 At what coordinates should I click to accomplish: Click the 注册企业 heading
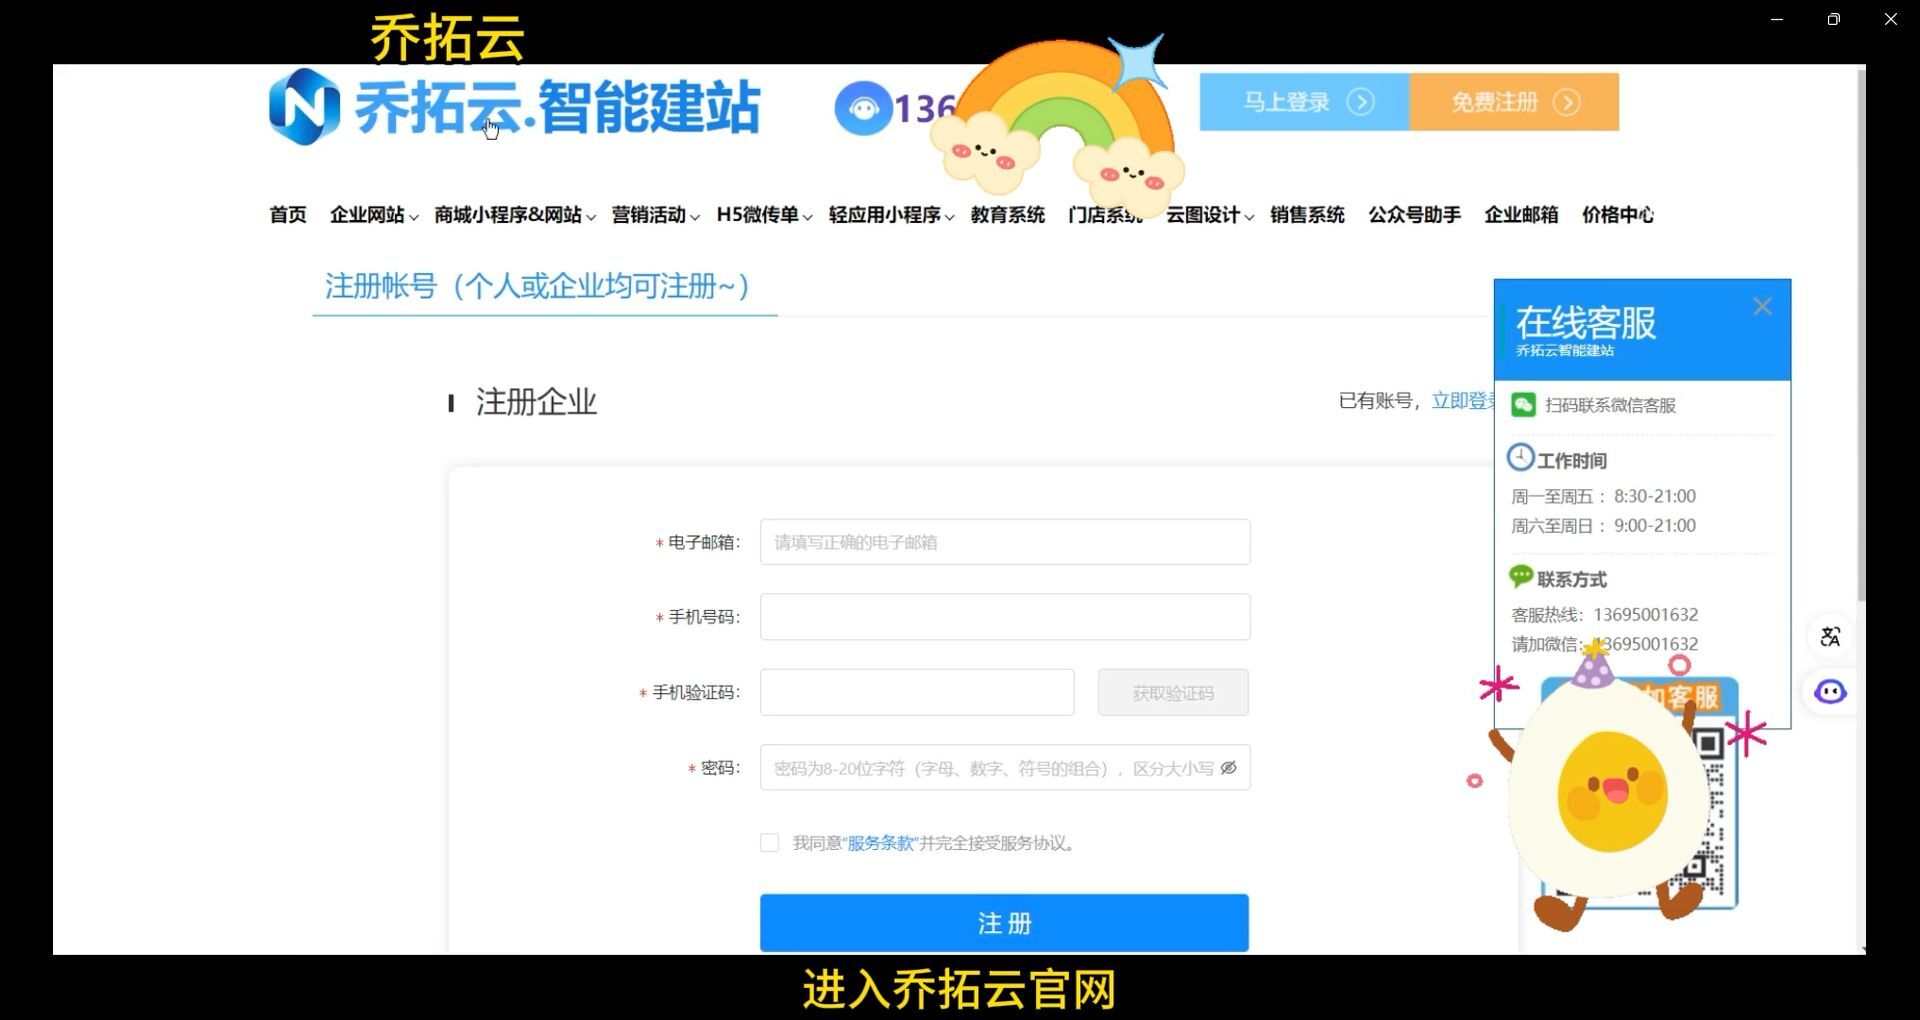coord(536,402)
